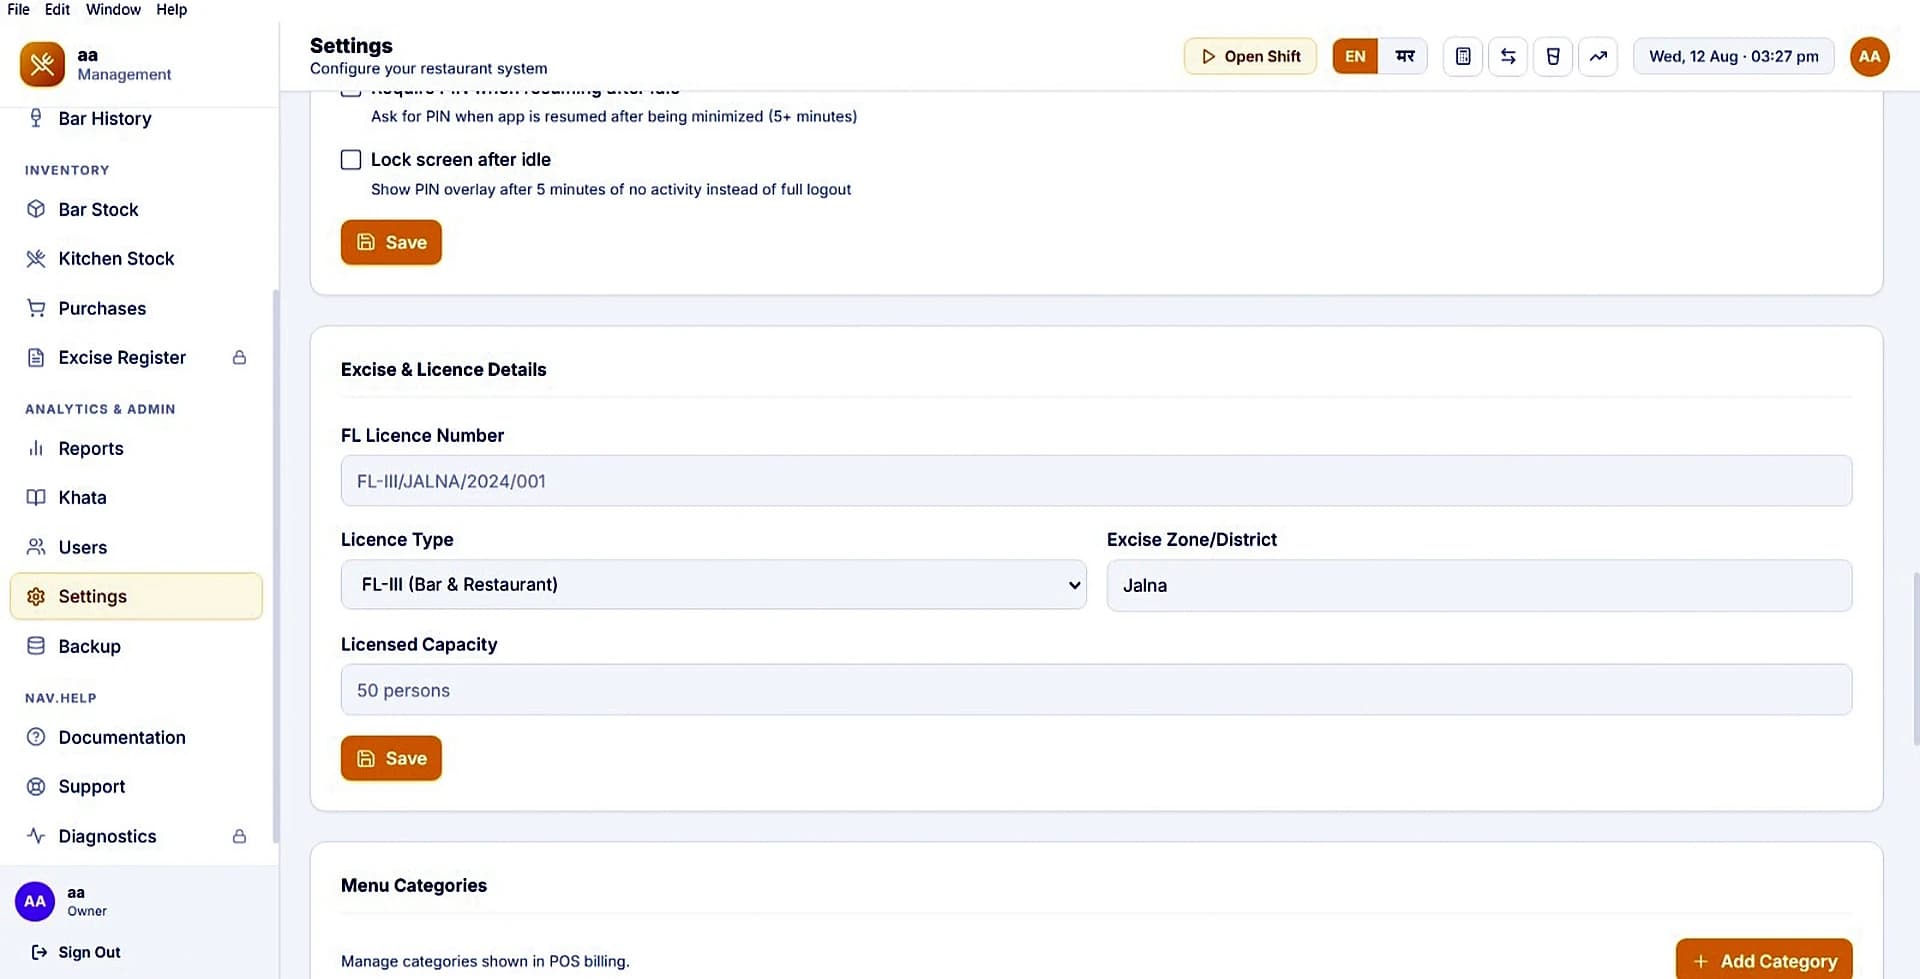Open the calculator icon in the header
The height and width of the screenshot is (979, 1920).
pos(1463,56)
